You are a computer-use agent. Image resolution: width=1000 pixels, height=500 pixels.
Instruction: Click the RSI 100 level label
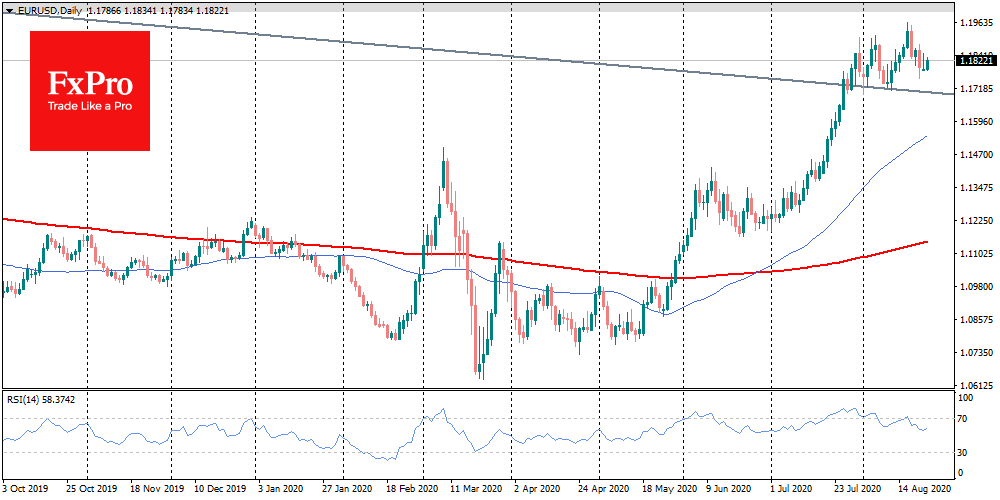click(x=966, y=398)
